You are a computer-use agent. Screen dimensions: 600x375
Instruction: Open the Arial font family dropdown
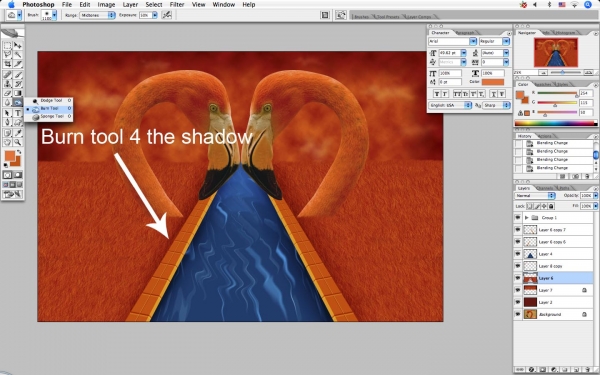[x=452, y=41]
